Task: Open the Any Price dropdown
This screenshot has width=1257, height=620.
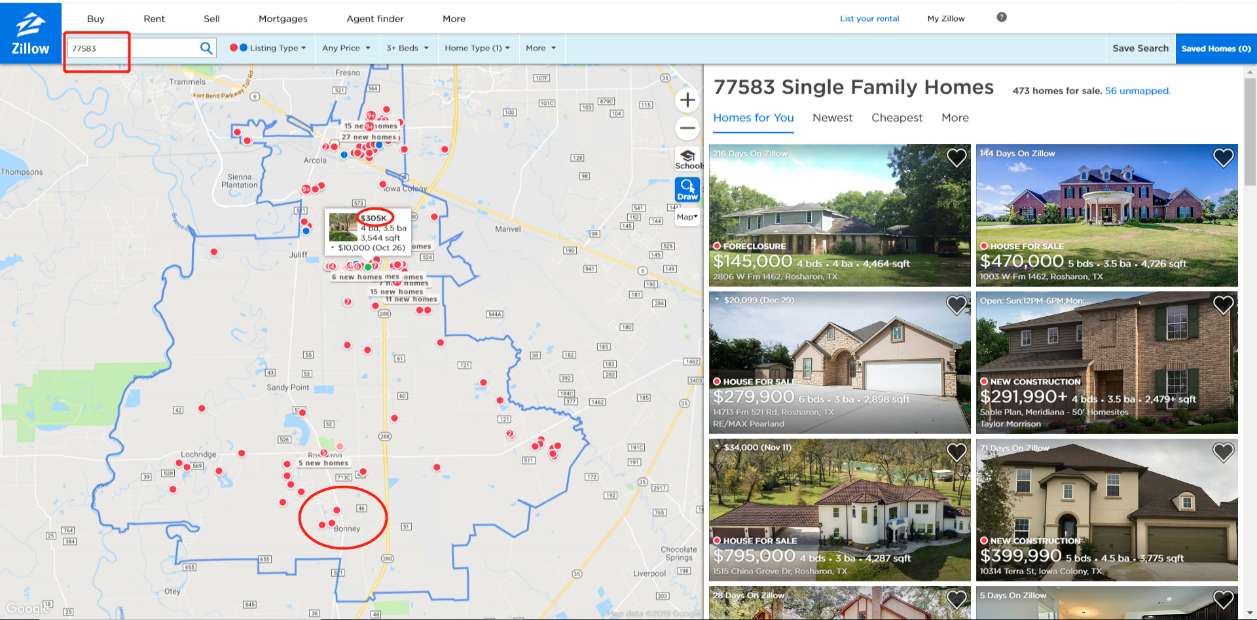Action: click(346, 48)
